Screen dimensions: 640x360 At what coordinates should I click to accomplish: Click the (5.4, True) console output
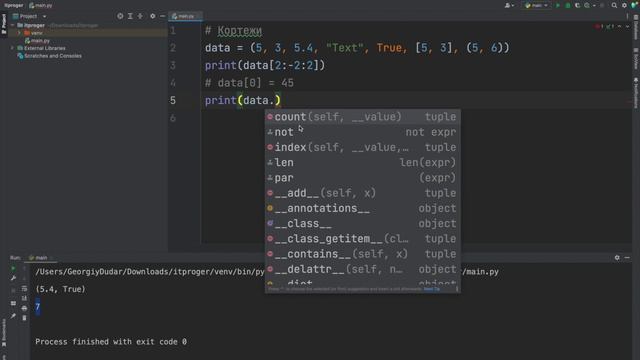(60, 289)
